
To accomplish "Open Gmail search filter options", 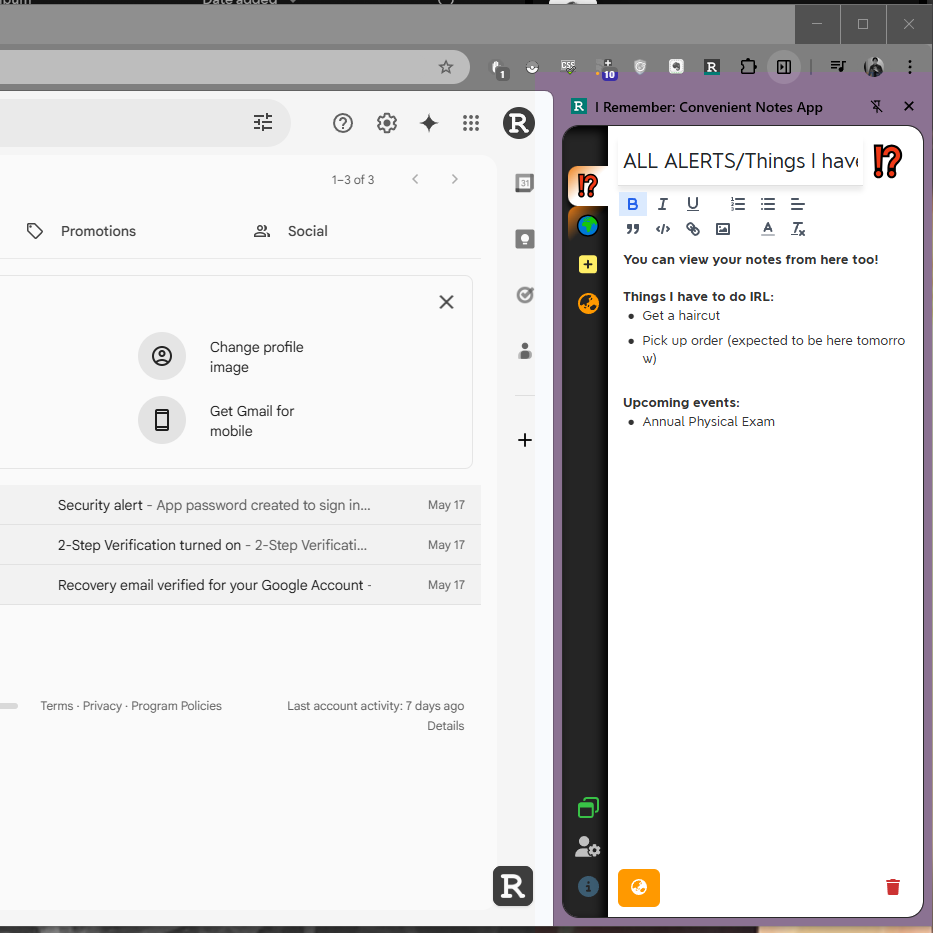I will point(263,123).
